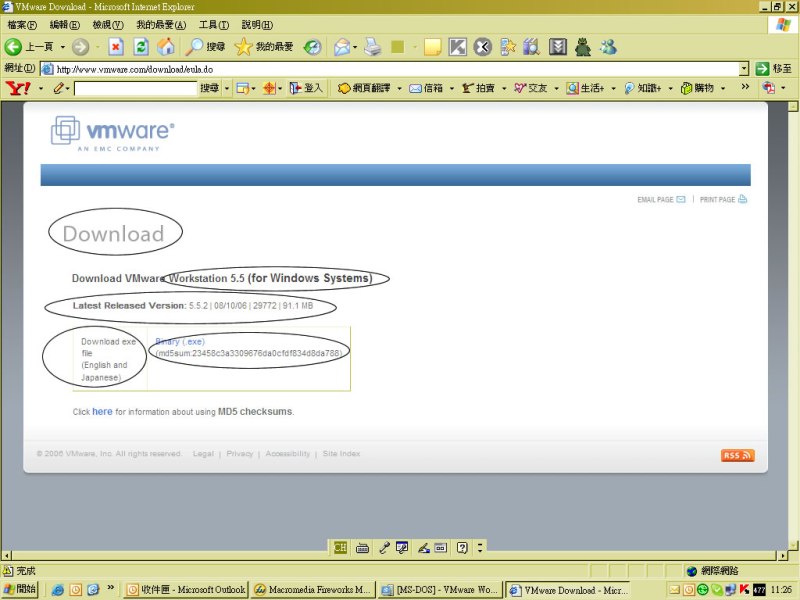Click the Print printer toolbar icon
The width and height of the screenshot is (800, 600).
tap(373, 47)
